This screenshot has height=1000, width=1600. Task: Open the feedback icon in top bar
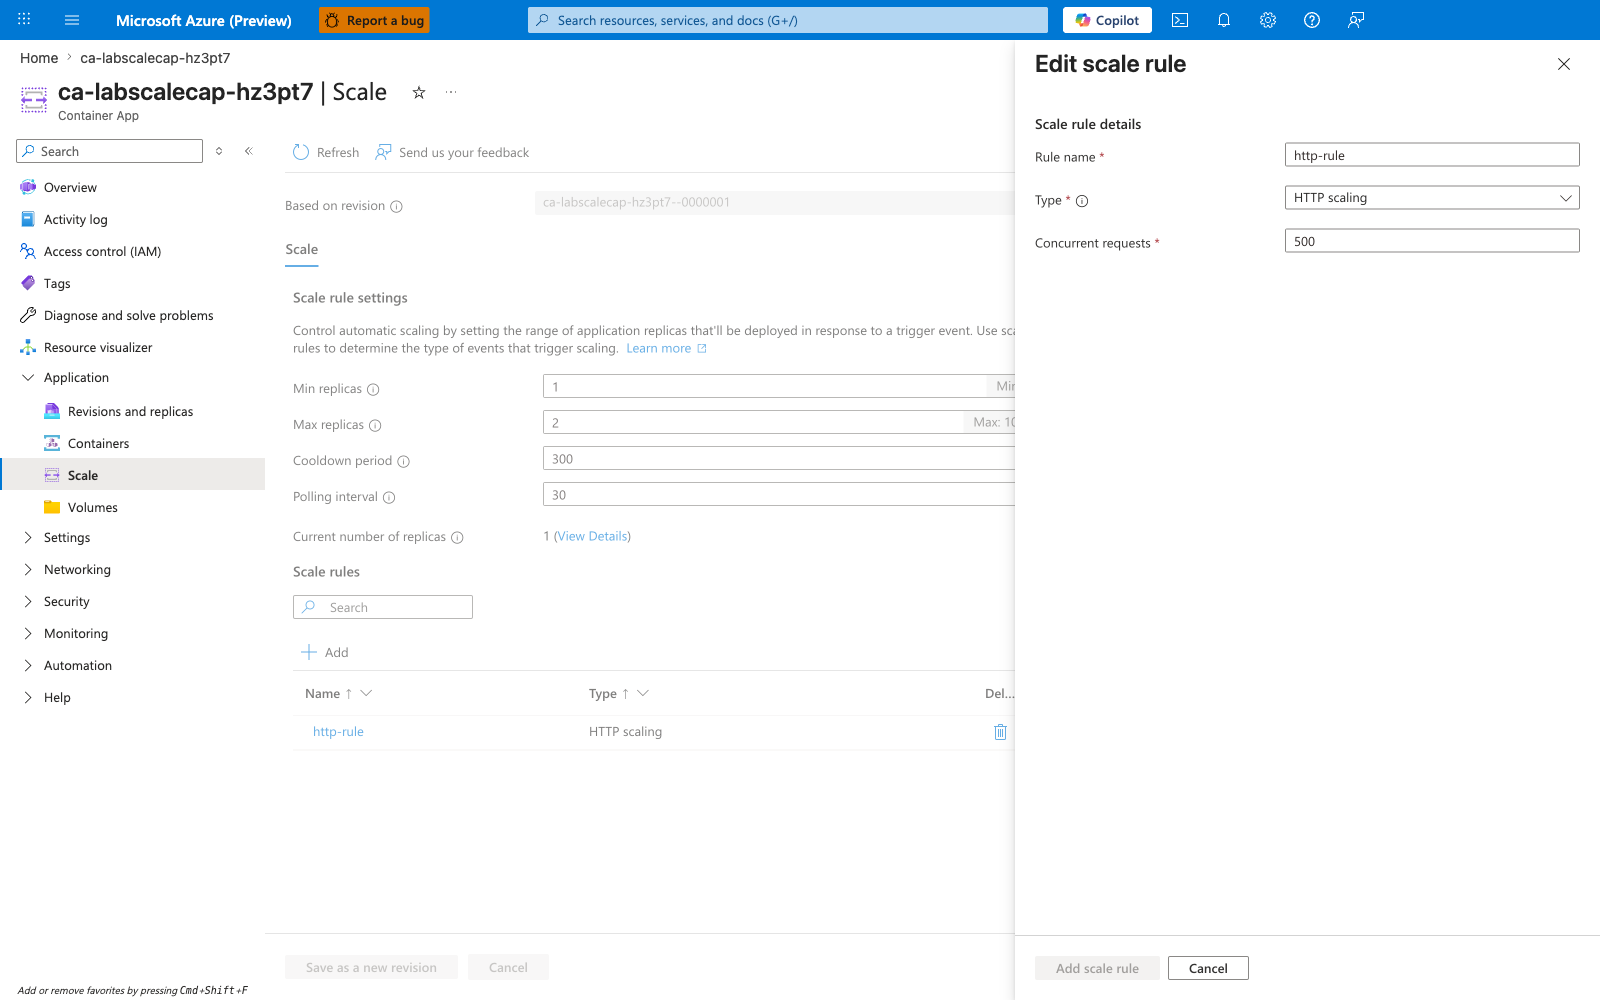[x=1356, y=20]
